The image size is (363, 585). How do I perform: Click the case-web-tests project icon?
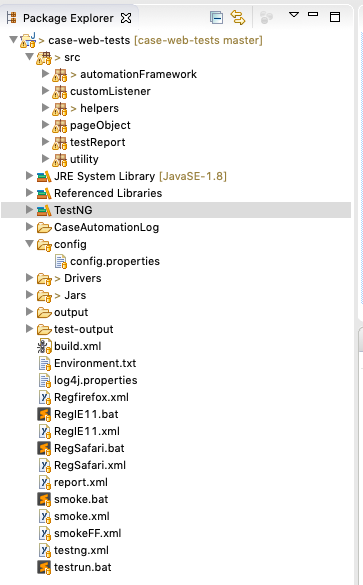click(28, 40)
